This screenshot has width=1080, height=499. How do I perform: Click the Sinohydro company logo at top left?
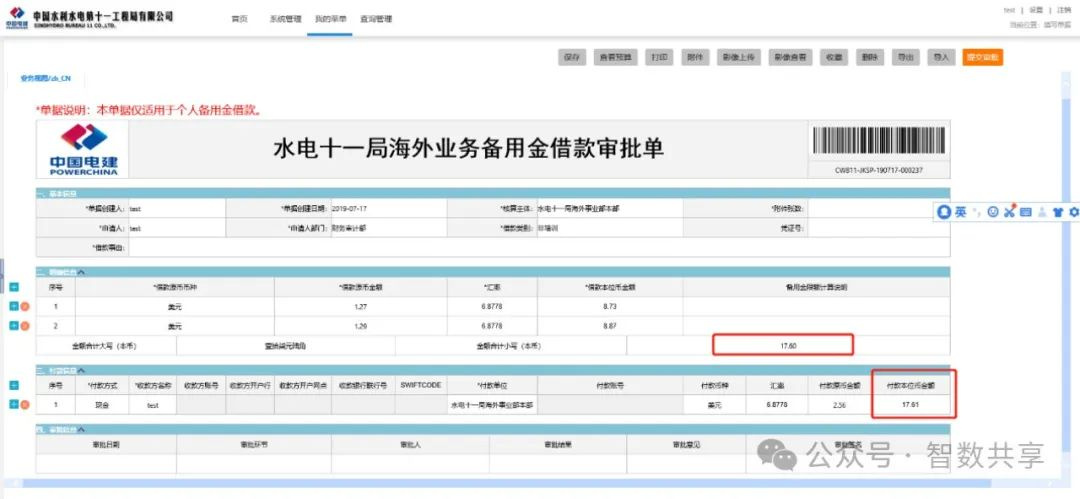[90, 19]
